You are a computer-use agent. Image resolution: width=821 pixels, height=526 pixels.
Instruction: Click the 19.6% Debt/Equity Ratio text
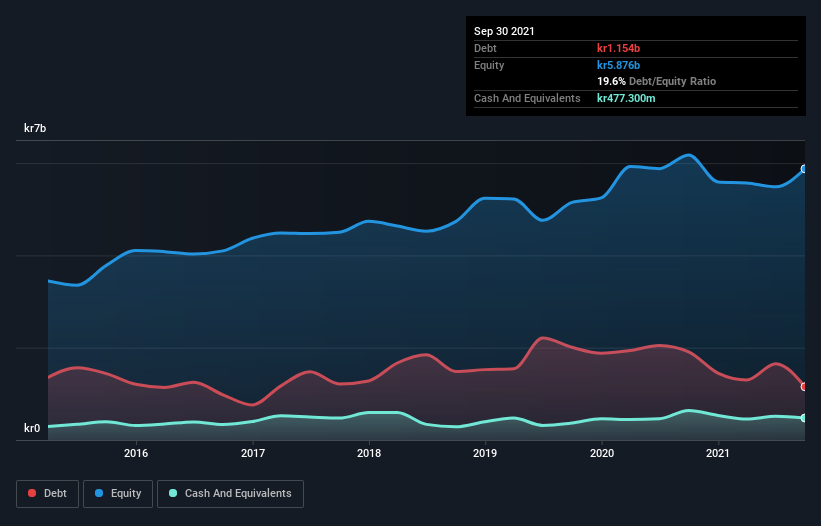[x=657, y=82]
